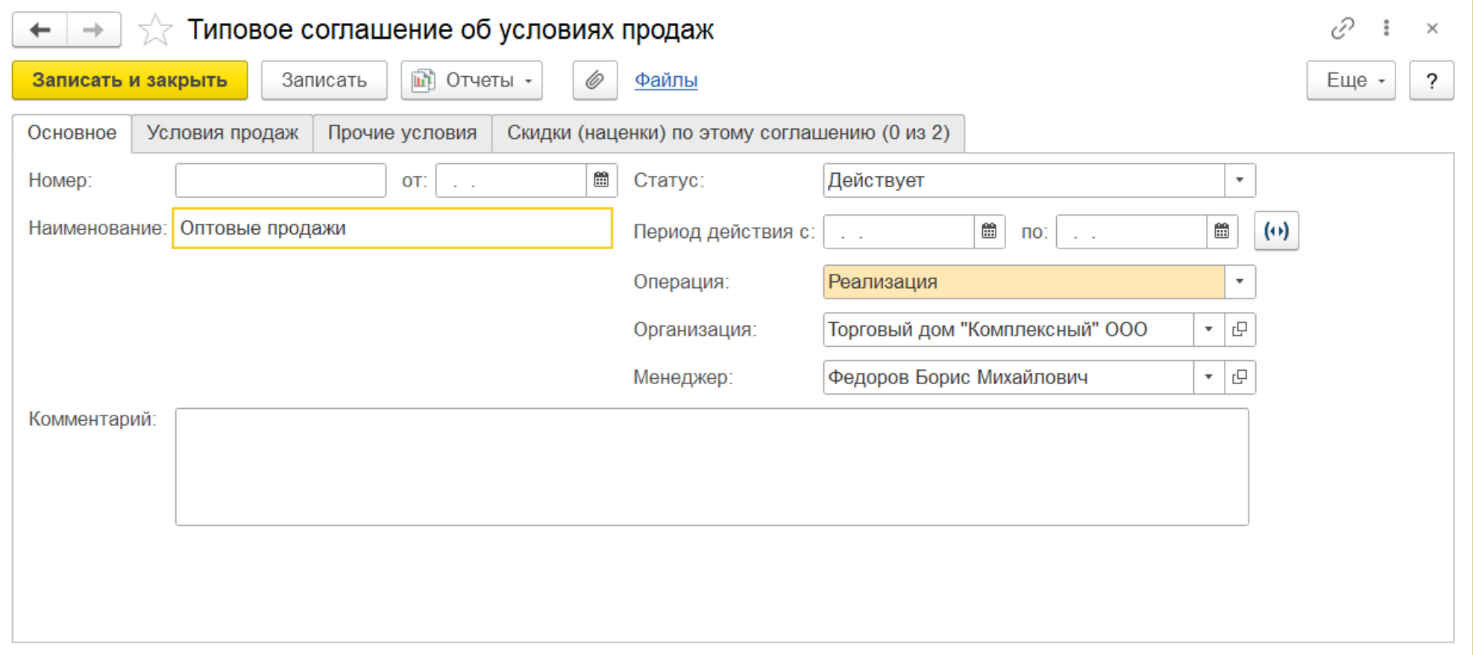Click the period selection button
This screenshot has width=1473, height=655.
pyautogui.click(x=1276, y=232)
